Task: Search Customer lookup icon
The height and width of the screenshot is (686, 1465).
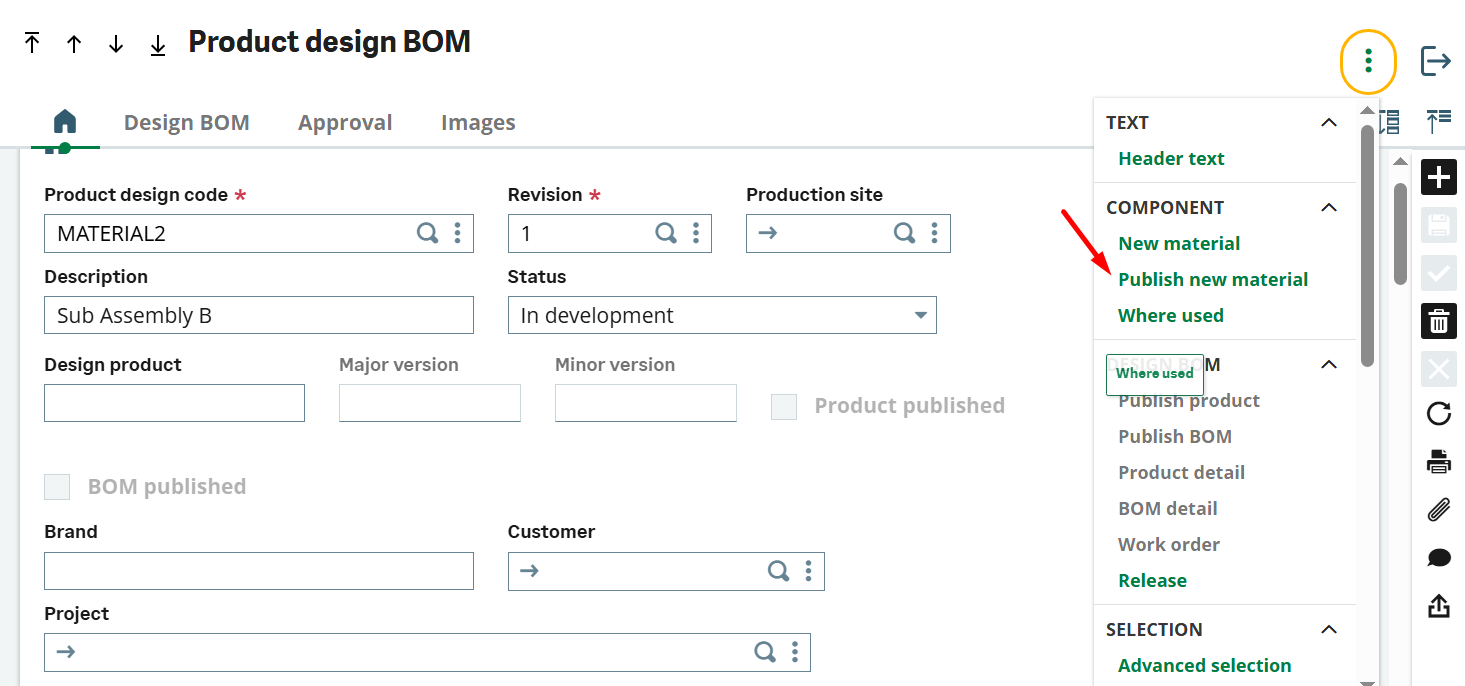Action: pos(778,571)
